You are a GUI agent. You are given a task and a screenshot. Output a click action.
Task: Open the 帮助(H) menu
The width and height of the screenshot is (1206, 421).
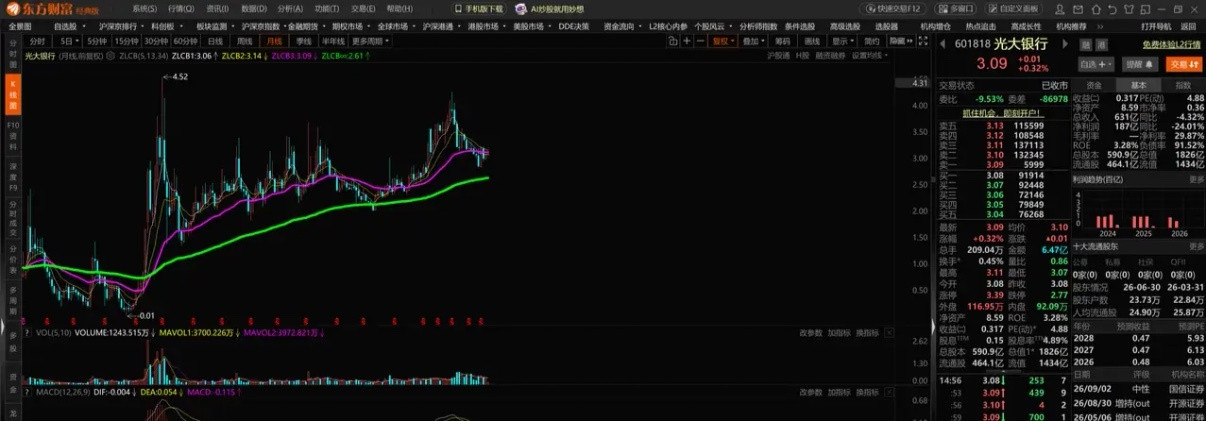point(399,8)
